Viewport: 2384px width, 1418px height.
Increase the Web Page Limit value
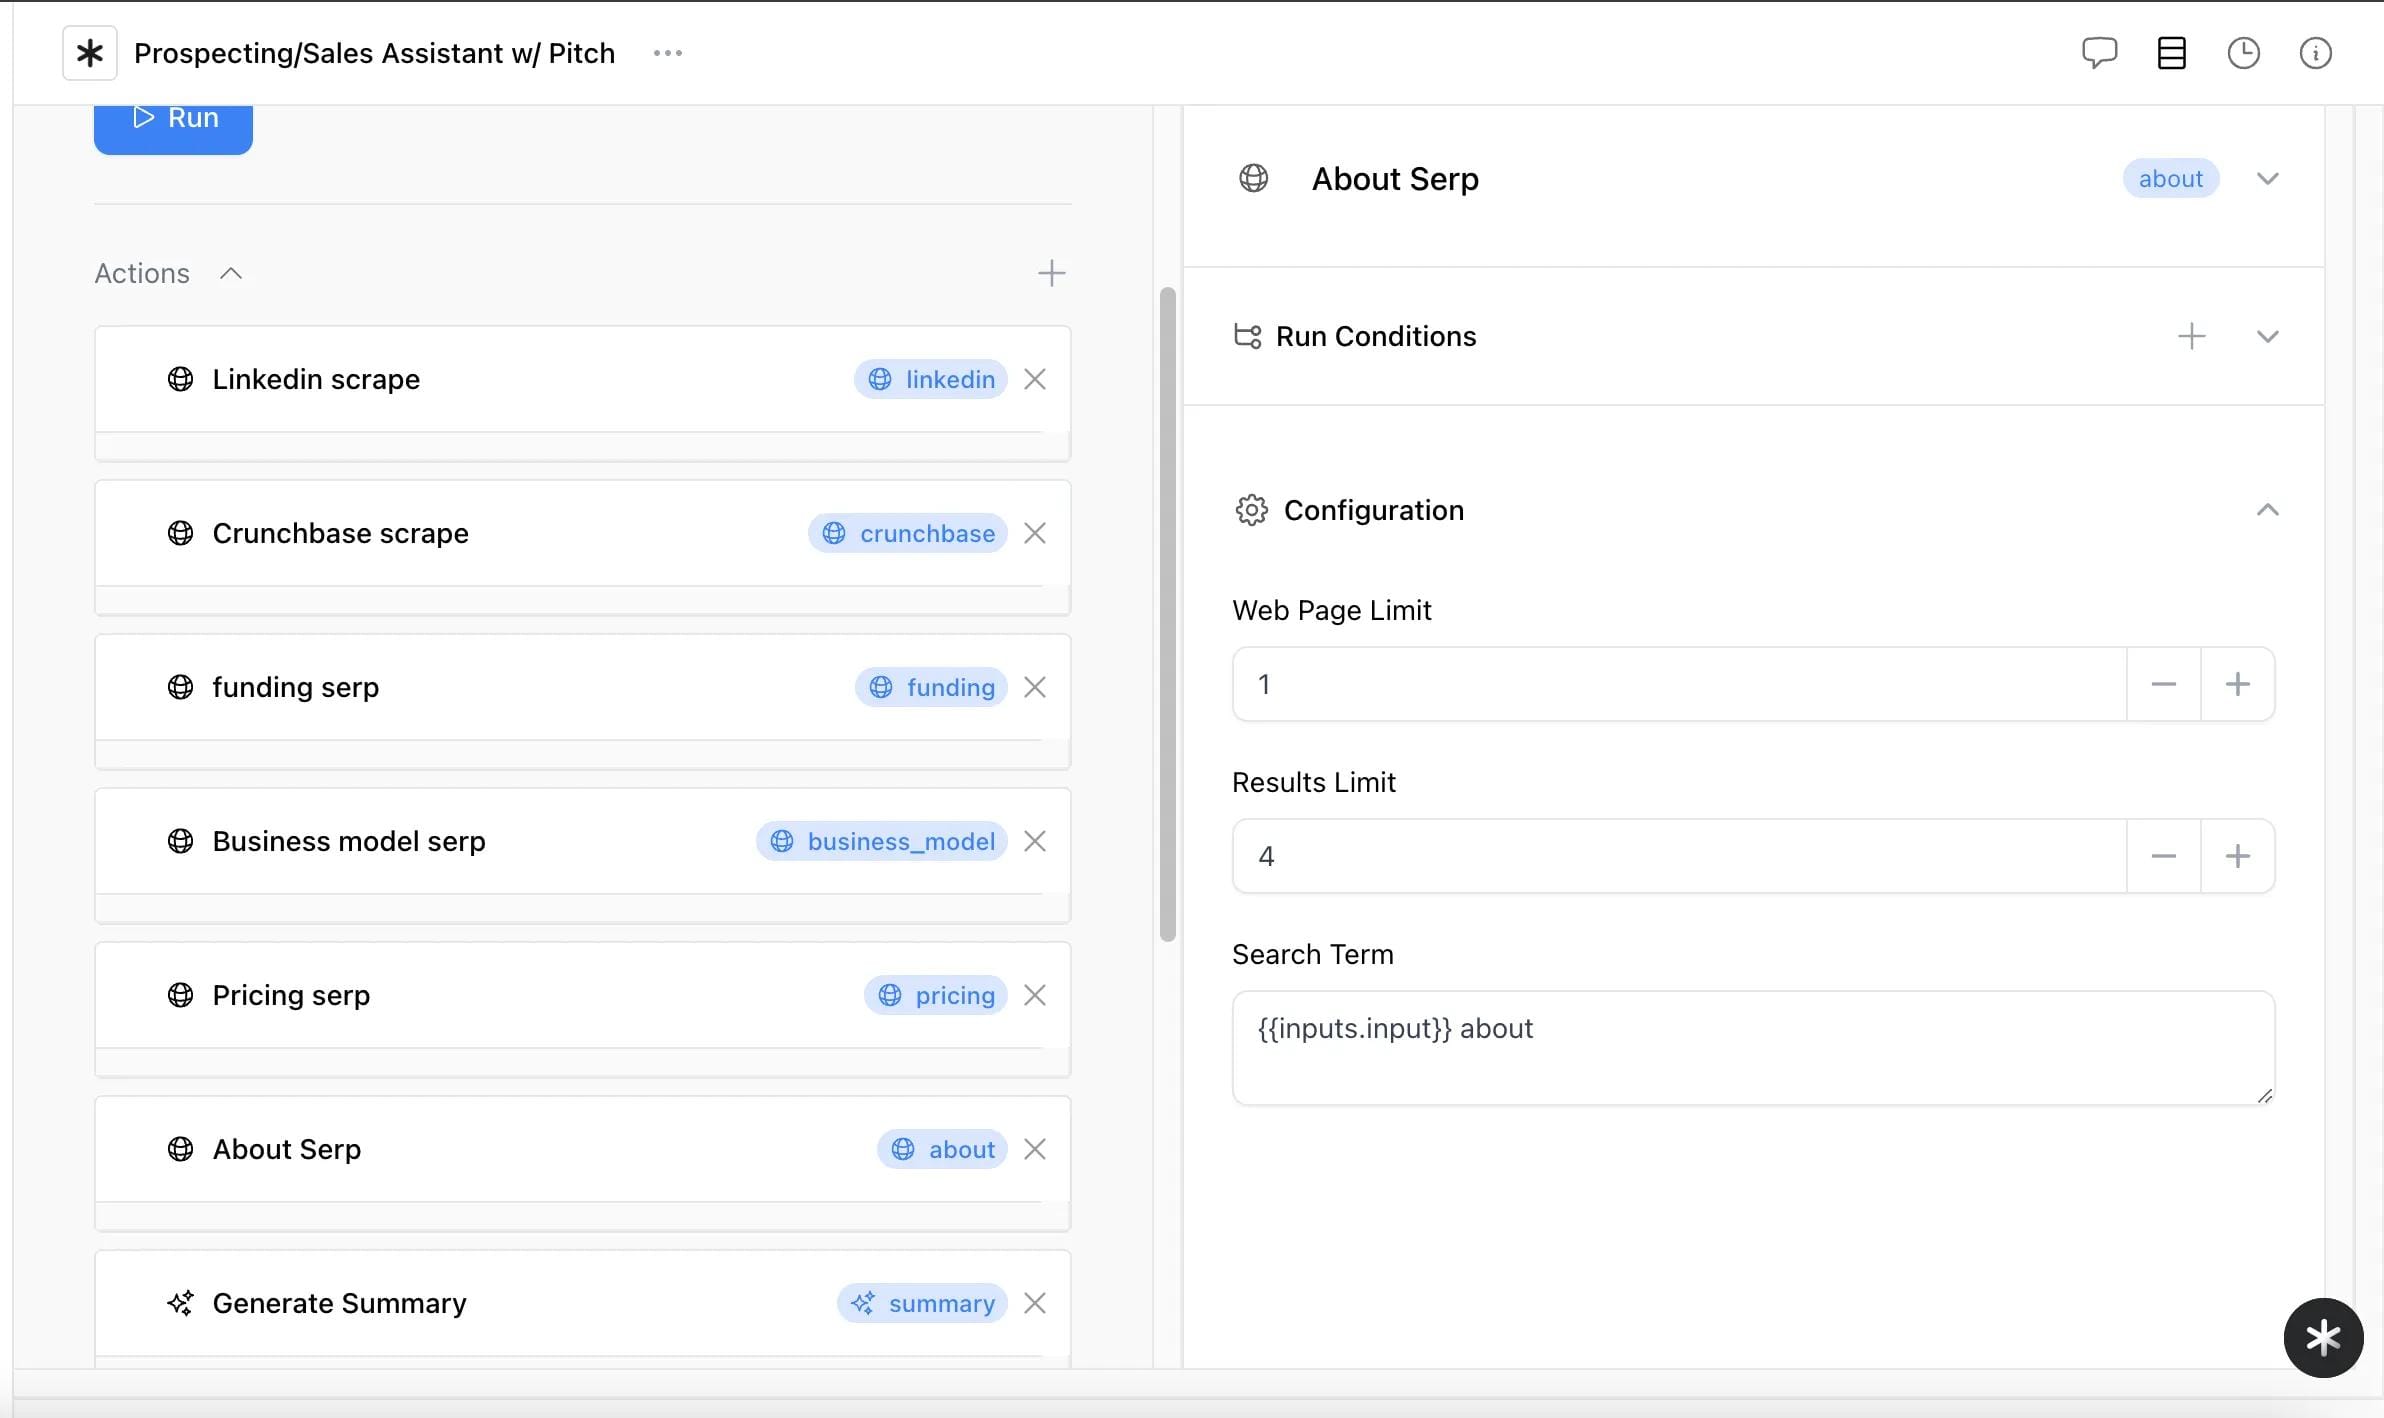(2237, 684)
